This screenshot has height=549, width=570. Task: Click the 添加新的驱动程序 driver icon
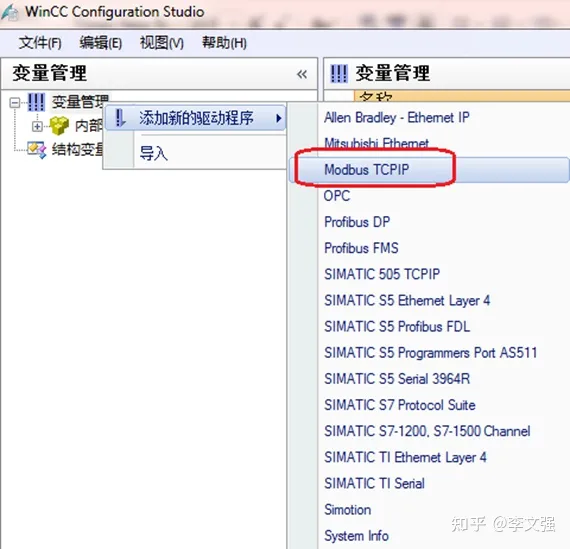[120, 118]
